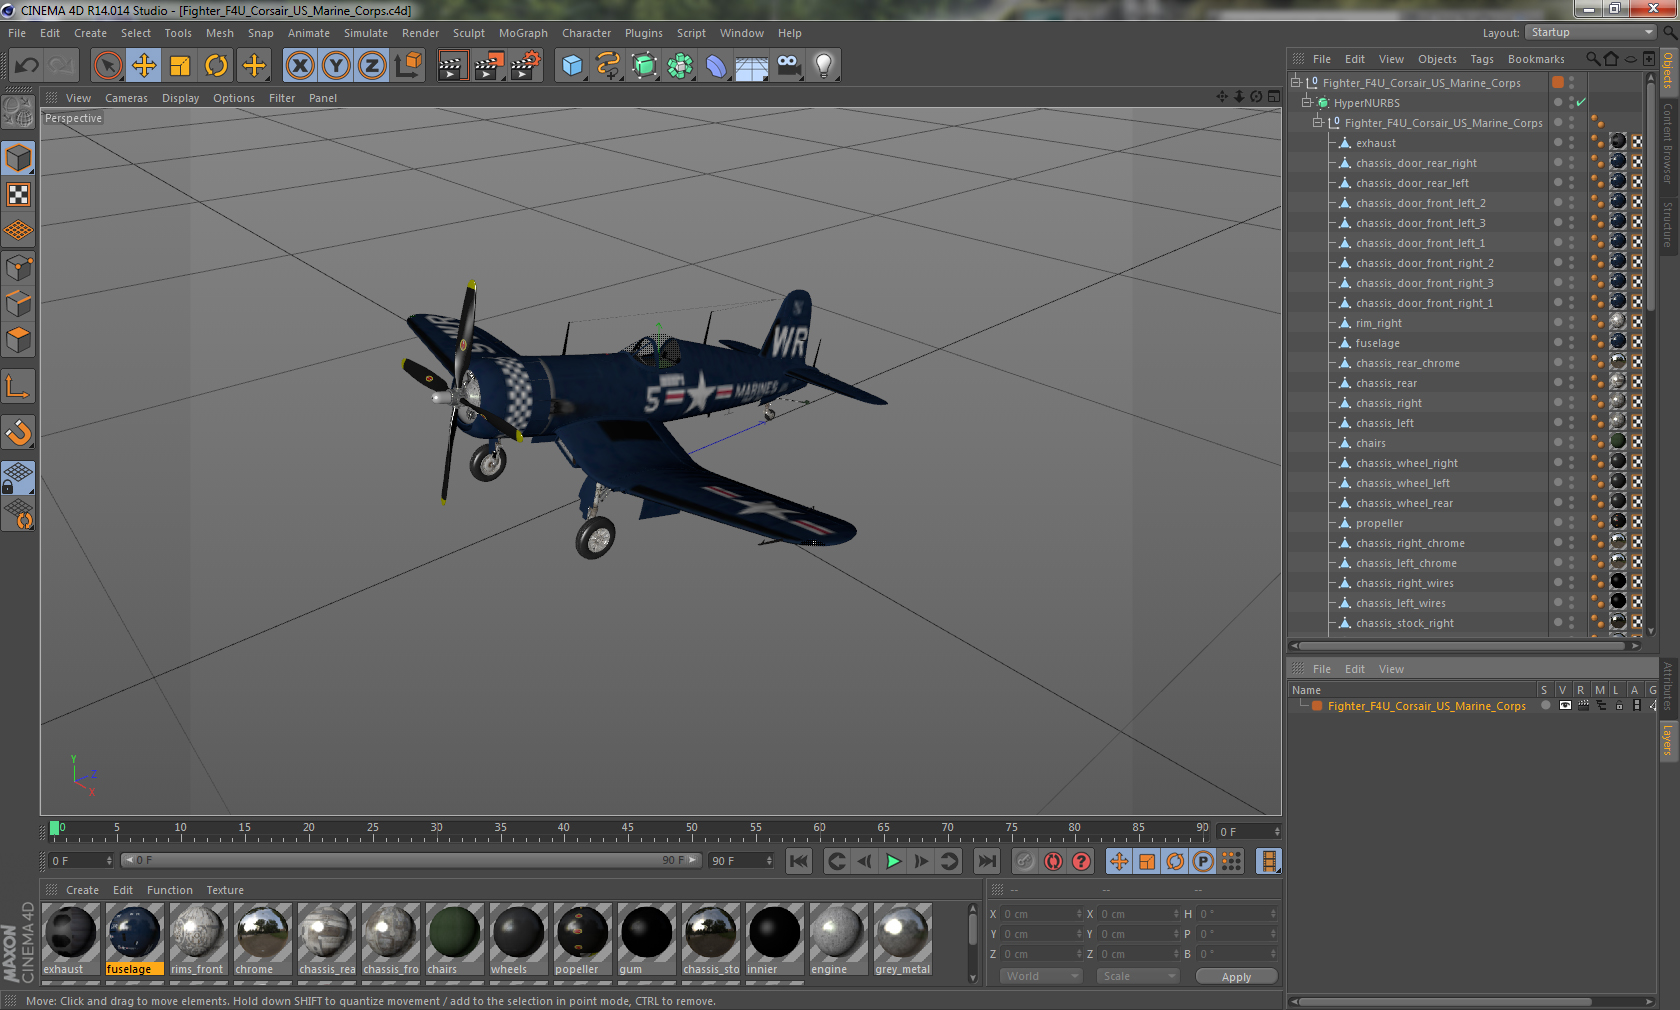This screenshot has height=1010, width=1680.
Task: Open the Object Manager Tags menu
Action: pos(1481,59)
